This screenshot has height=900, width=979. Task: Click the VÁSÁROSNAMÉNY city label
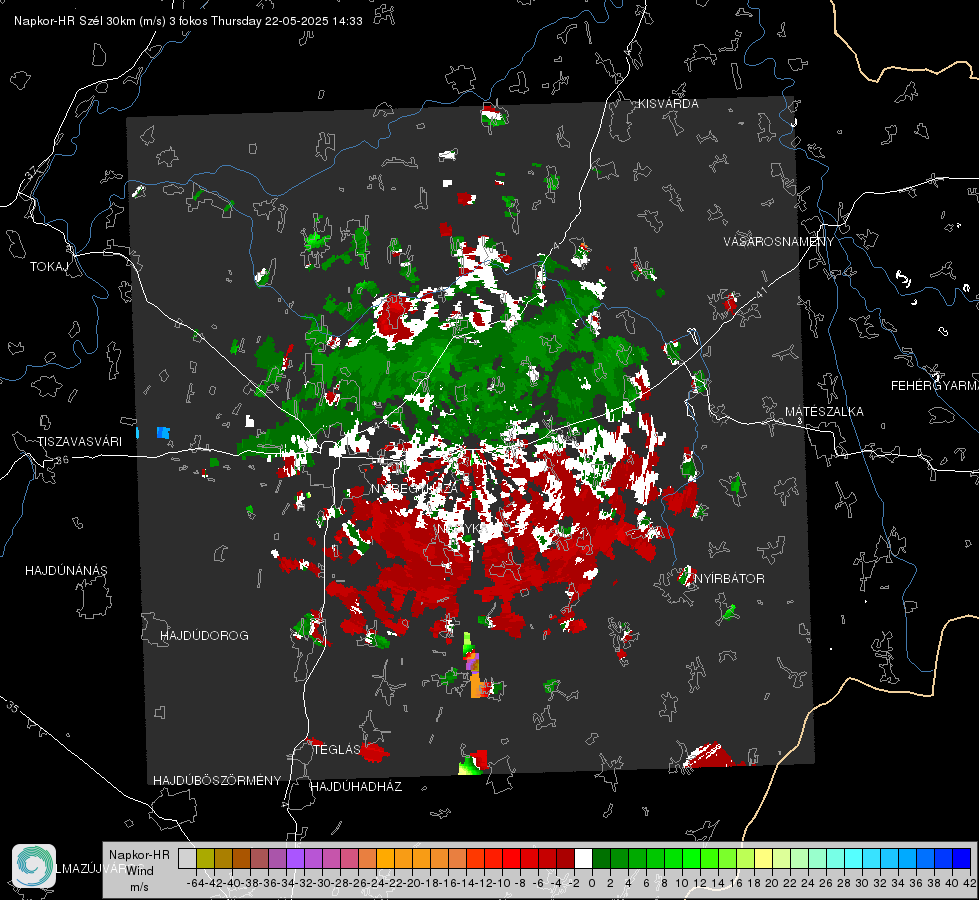click(779, 242)
